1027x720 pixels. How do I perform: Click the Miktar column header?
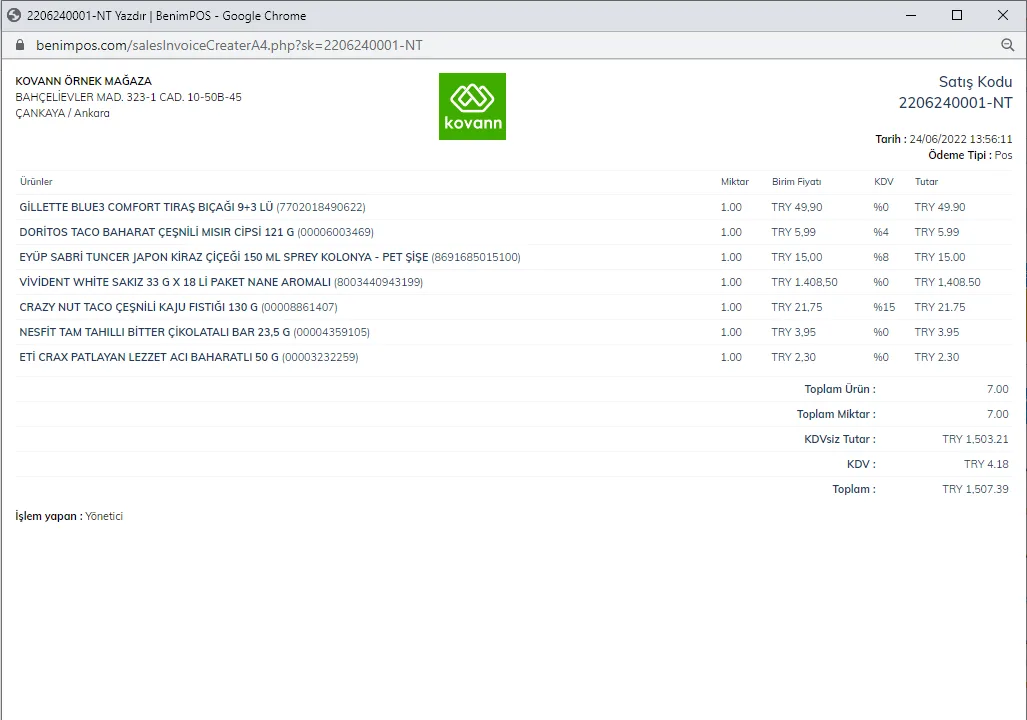click(x=735, y=181)
